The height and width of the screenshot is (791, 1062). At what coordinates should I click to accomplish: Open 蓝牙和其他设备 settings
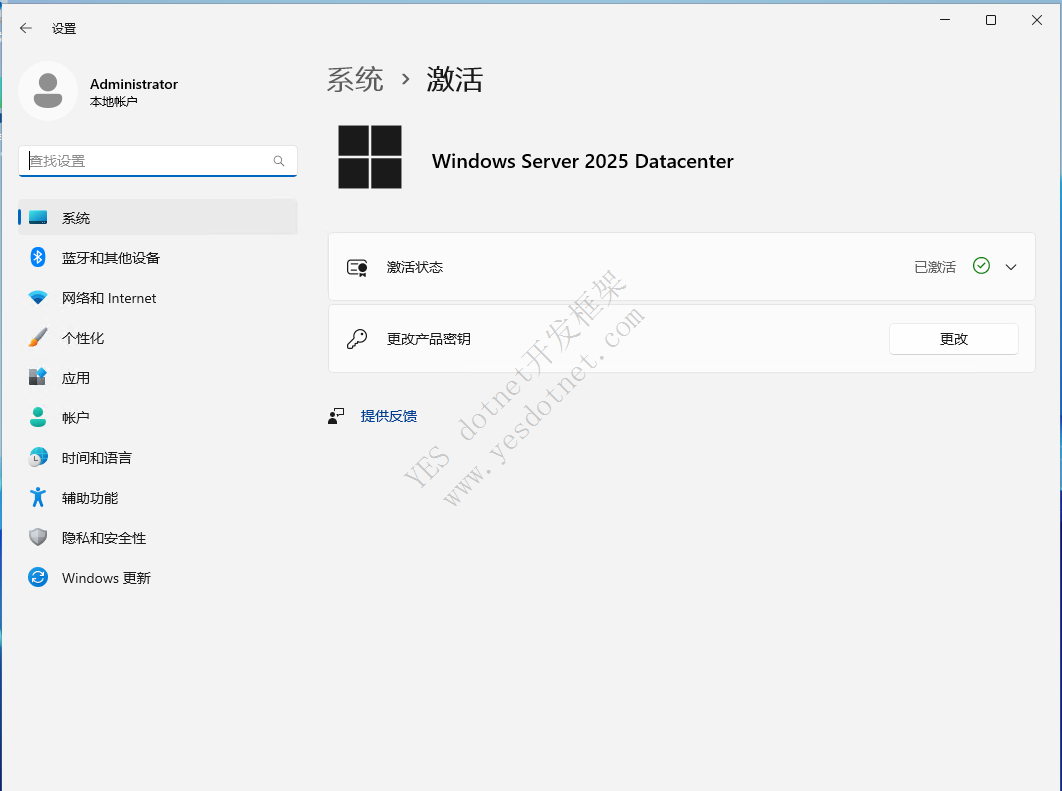[158, 257]
